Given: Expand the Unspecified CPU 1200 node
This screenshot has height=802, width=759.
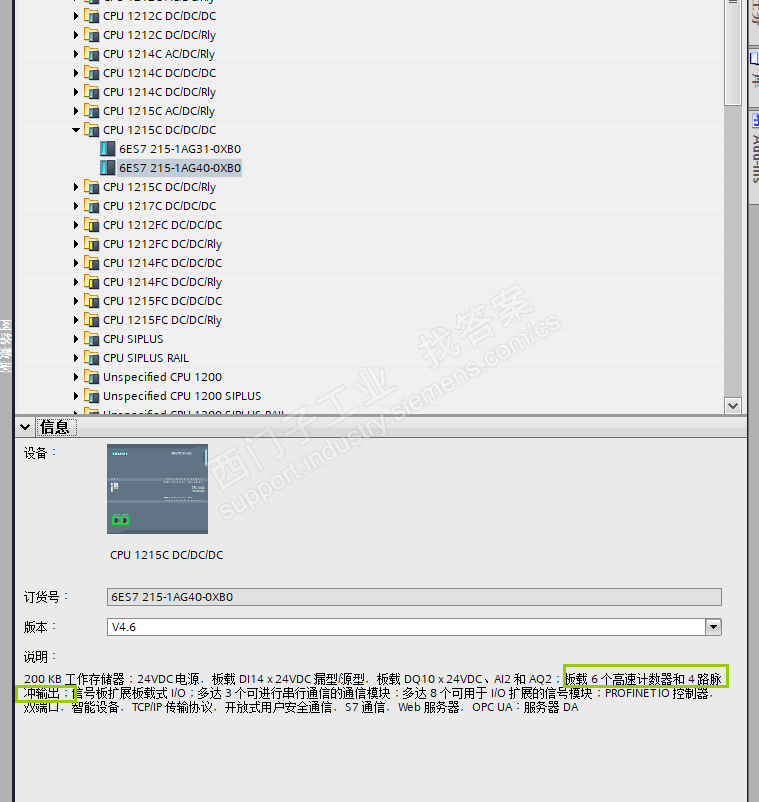Looking at the screenshot, I should tap(76, 377).
